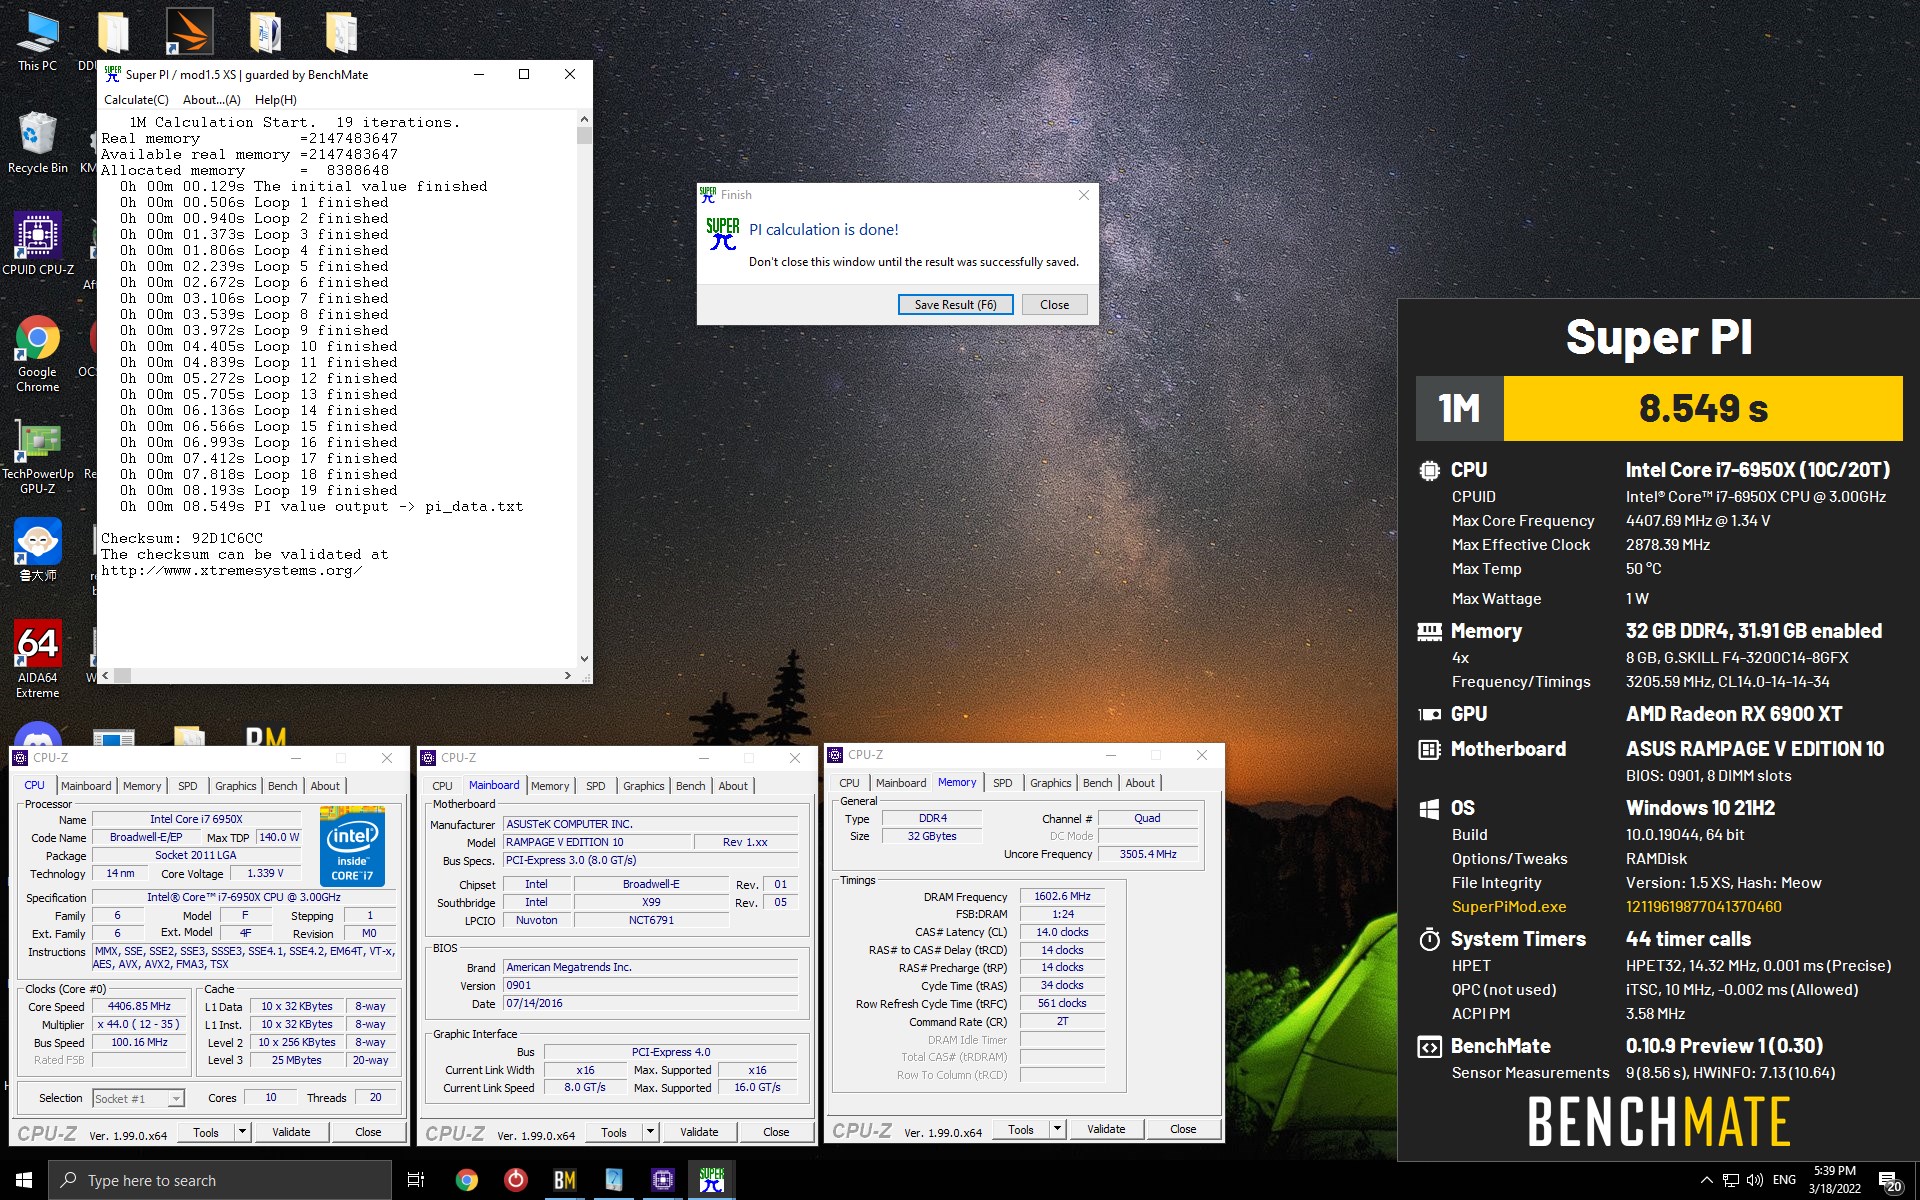Image resolution: width=1920 pixels, height=1200 pixels.
Task: Open BenchMate from the taskbar
Action: point(565,1180)
